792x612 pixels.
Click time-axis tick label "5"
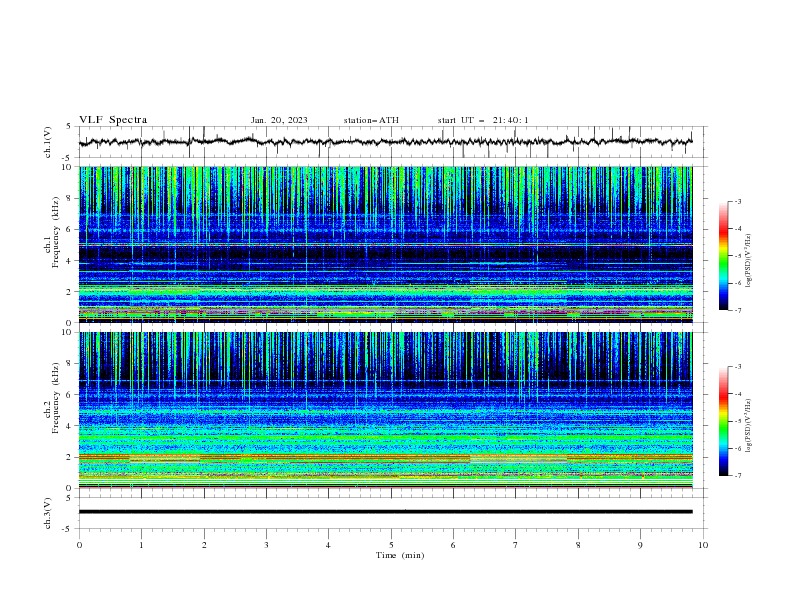coord(391,545)
